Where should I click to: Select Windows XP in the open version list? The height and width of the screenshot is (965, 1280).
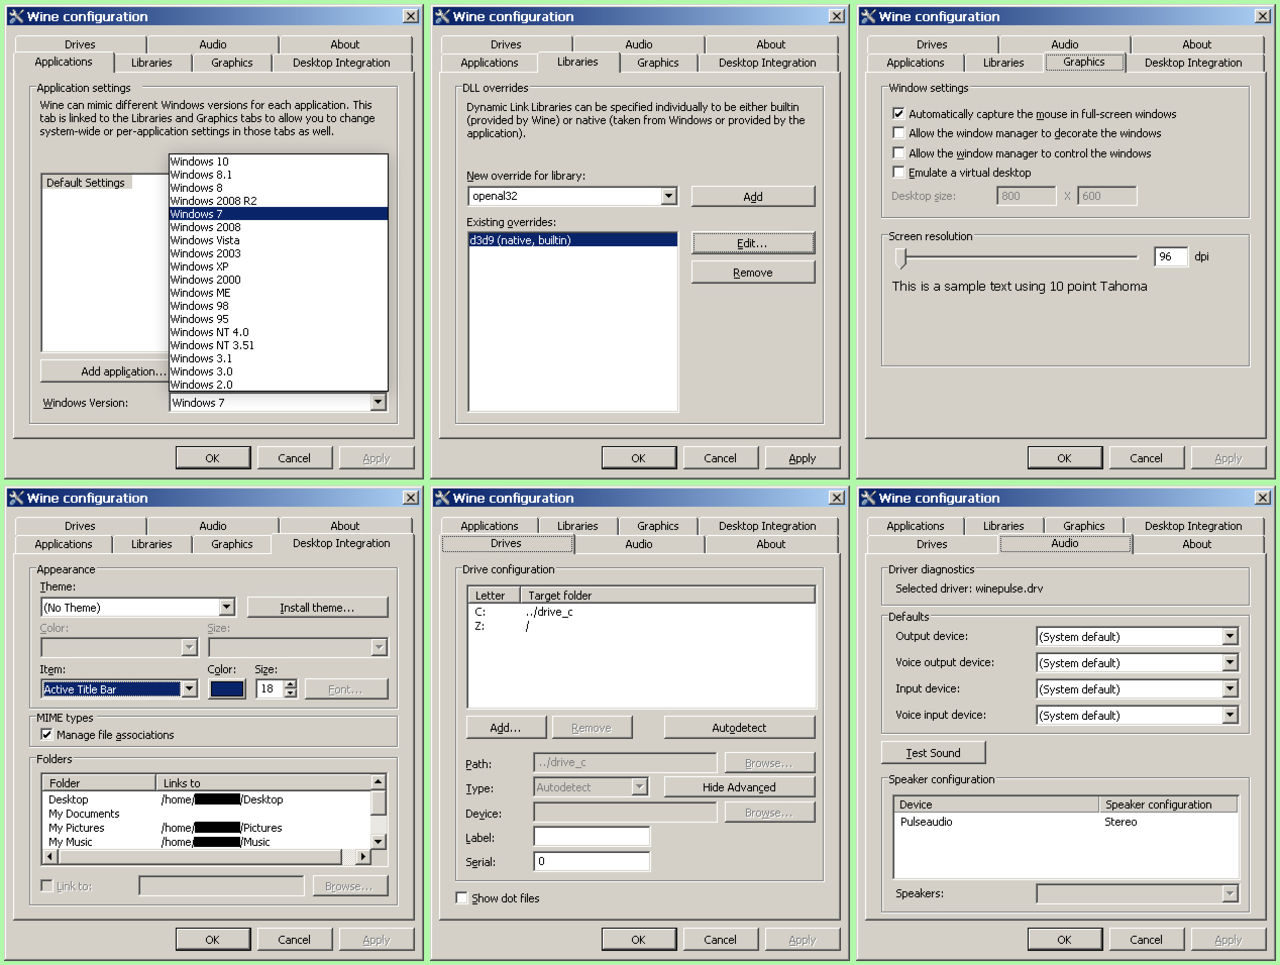pyautogui.click(x=200, y=267)
